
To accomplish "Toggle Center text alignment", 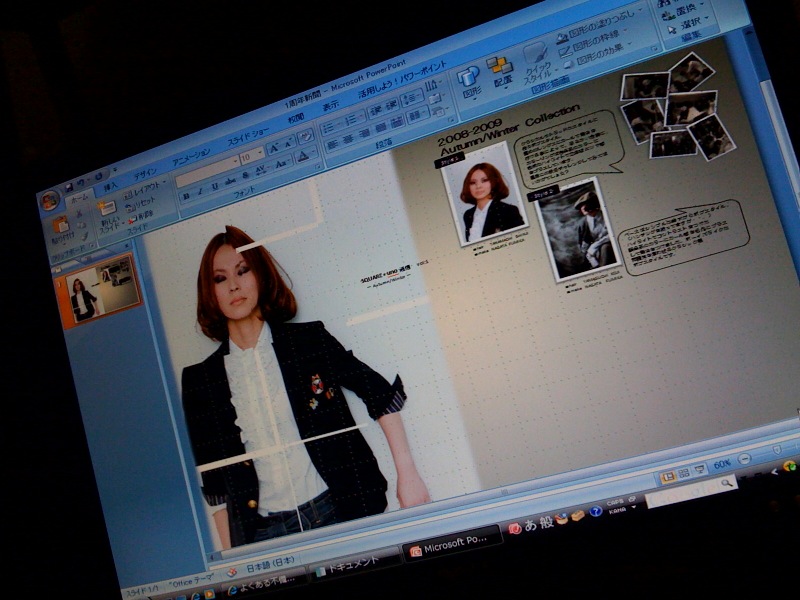I will (x=348, y=139).
